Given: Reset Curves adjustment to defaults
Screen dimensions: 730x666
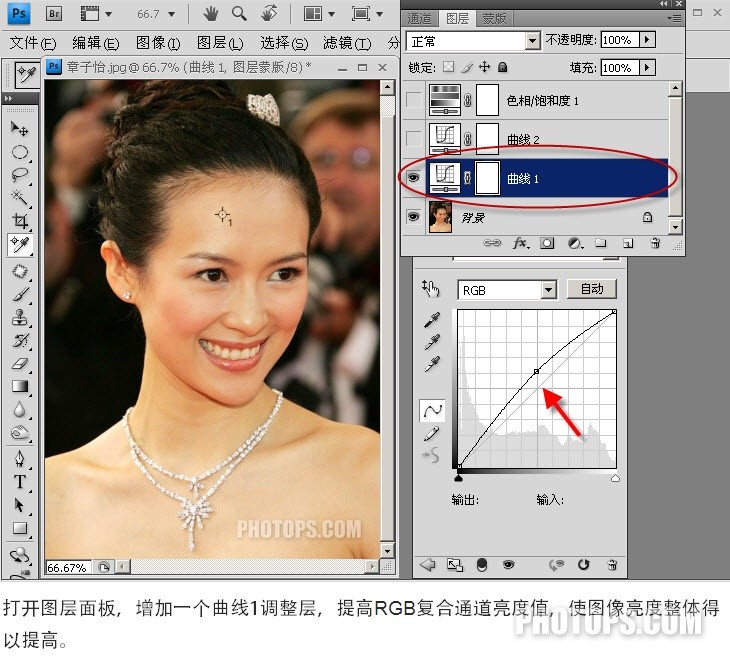Looking at the screenshot, I should point(583,565).
